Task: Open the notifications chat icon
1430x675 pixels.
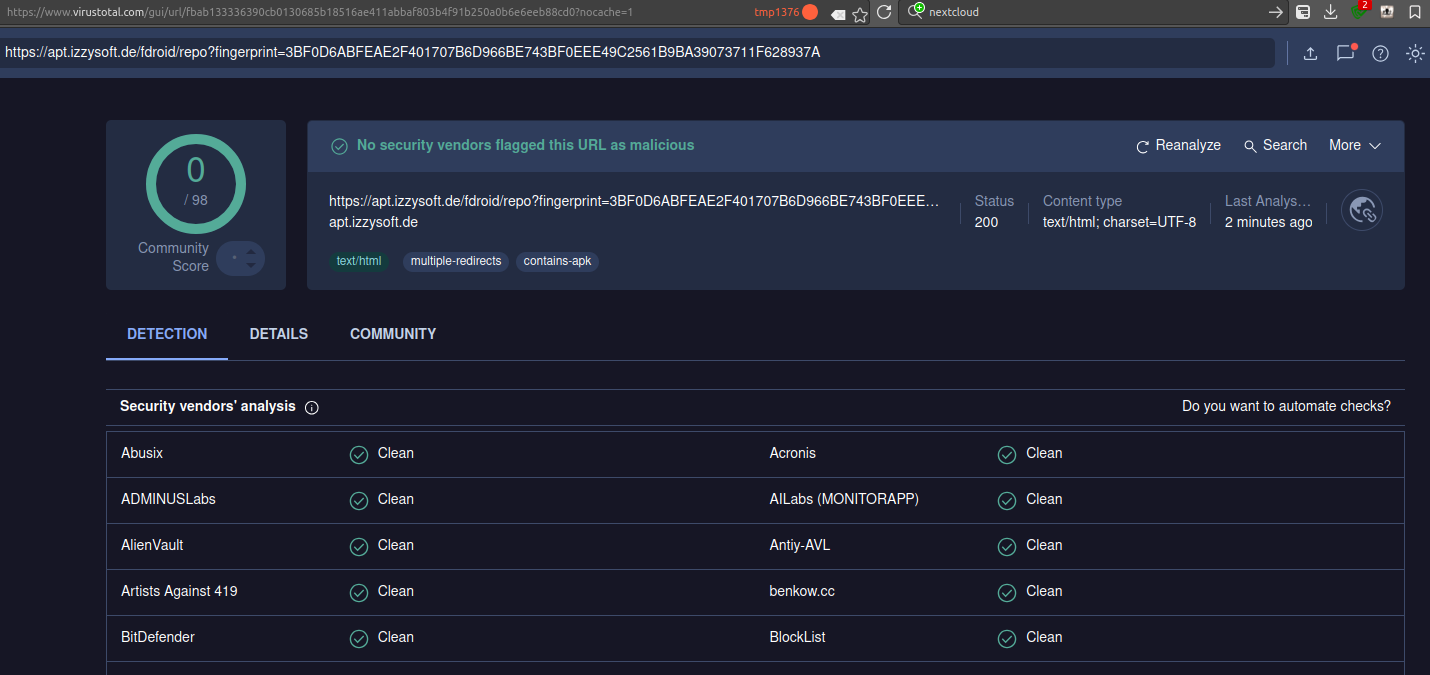Action: (x=1345, y=53)
